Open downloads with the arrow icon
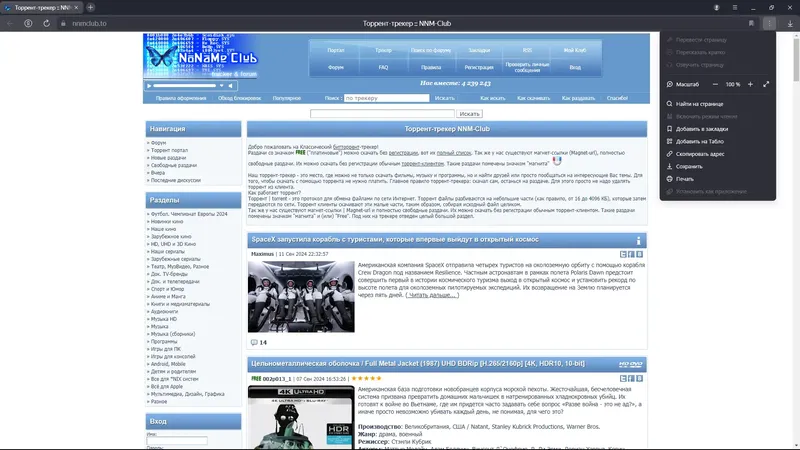This screenshot has width=800, height=450. coord(790,23)
